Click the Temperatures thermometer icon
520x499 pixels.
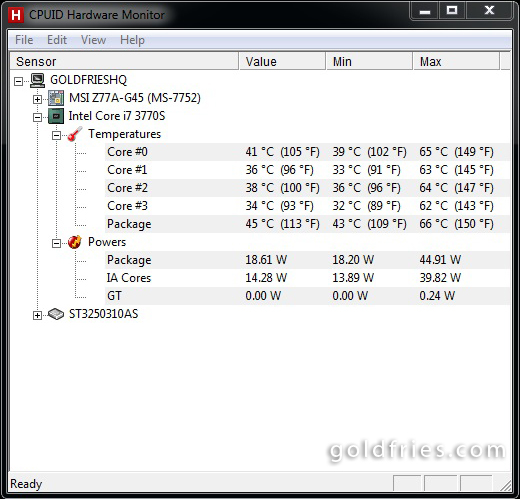click(75, 134)
